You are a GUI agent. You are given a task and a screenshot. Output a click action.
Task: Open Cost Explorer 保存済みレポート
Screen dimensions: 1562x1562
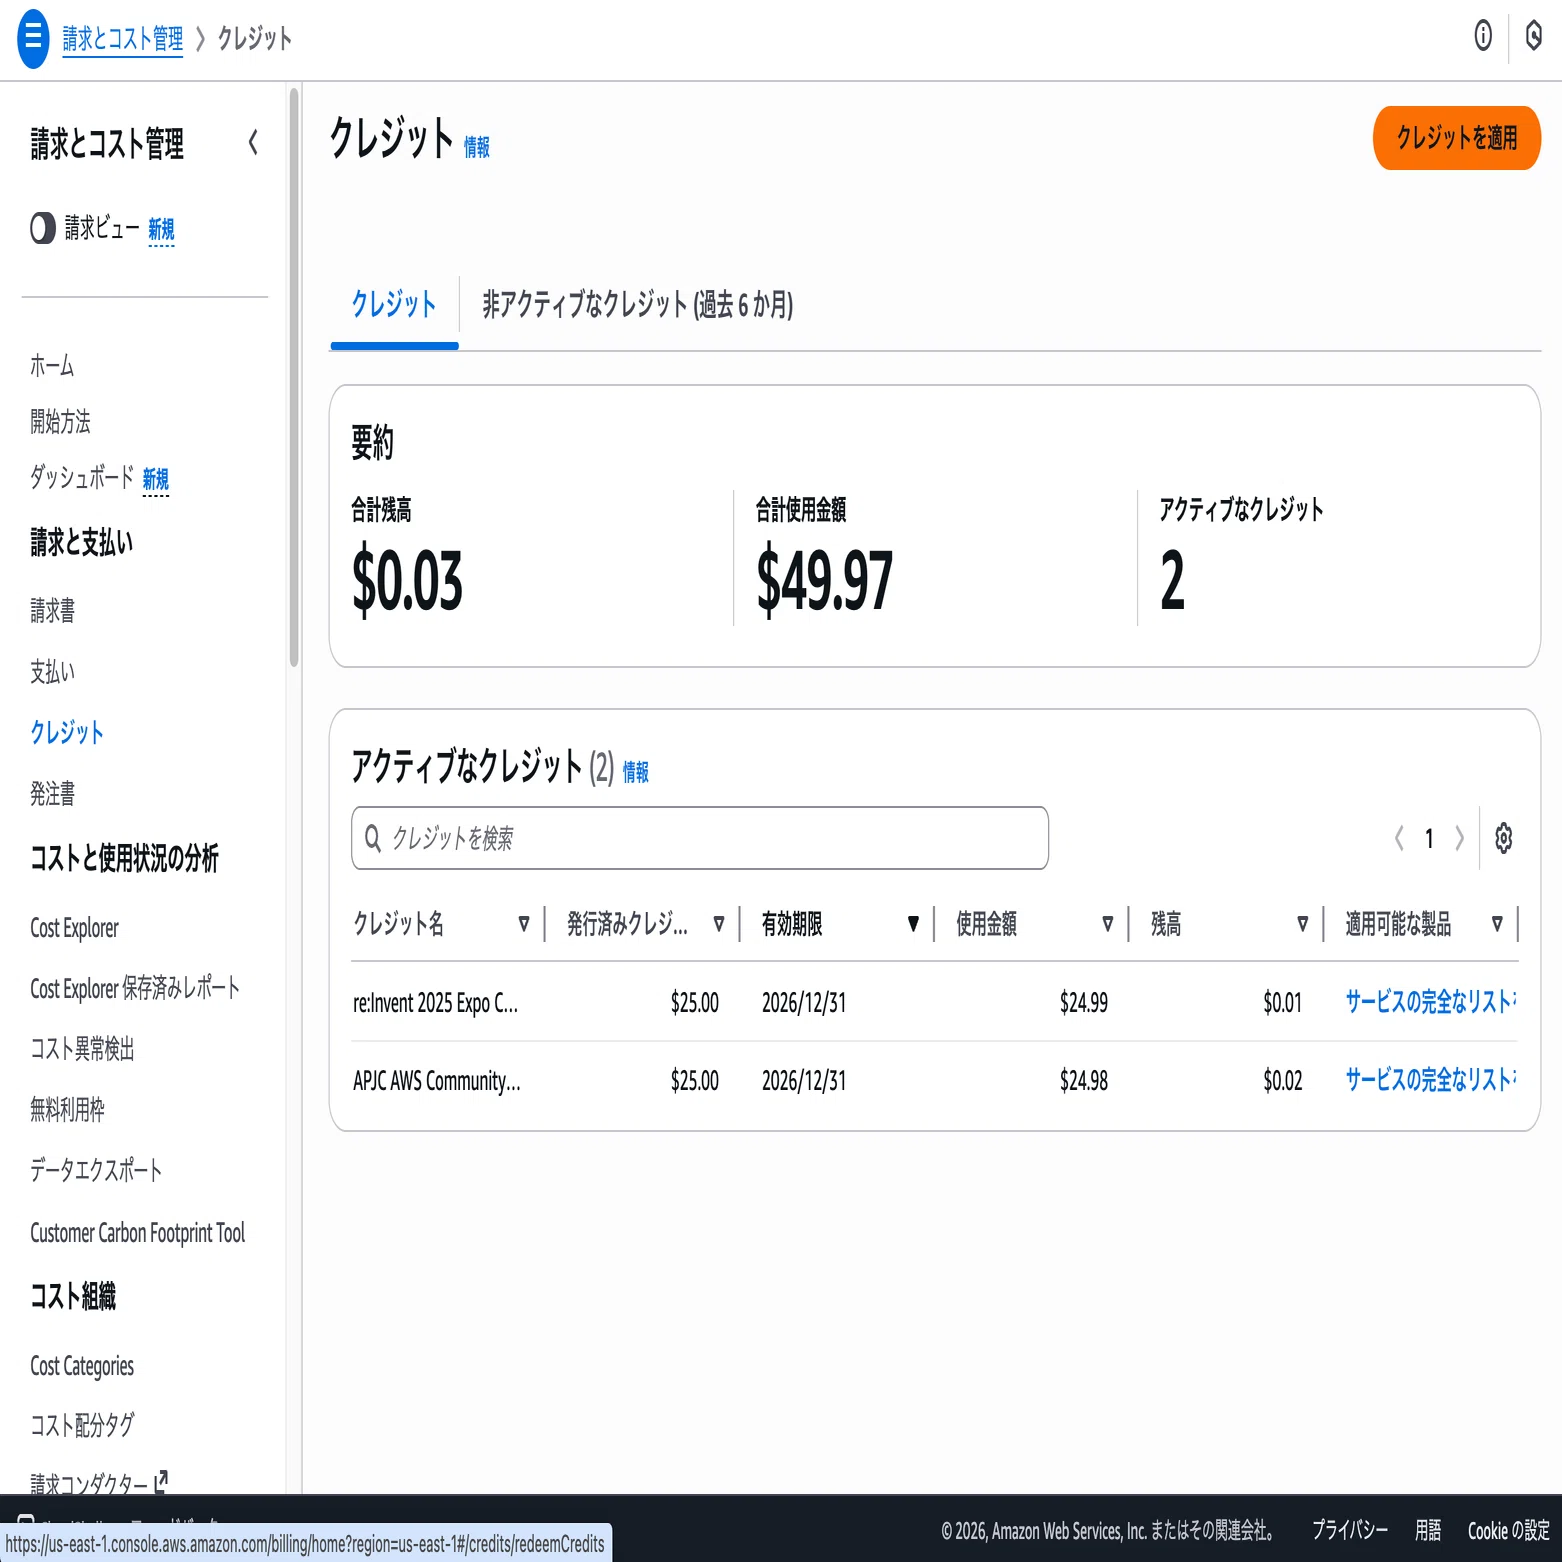click(135, 988)
